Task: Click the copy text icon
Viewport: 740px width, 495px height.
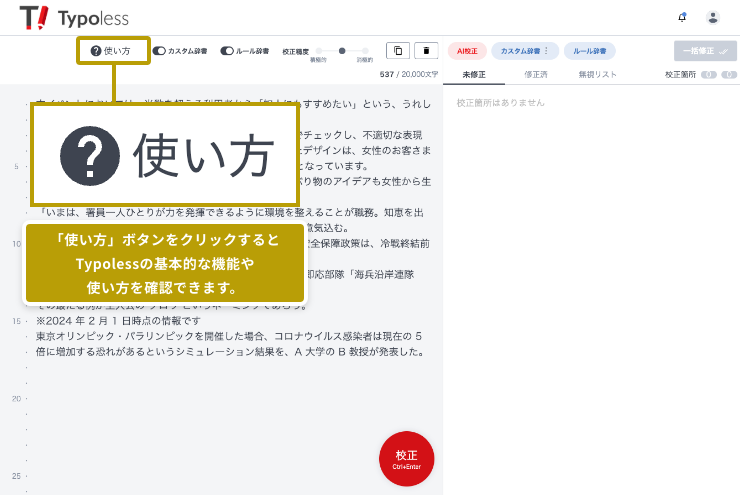Action: pos(398,50)
